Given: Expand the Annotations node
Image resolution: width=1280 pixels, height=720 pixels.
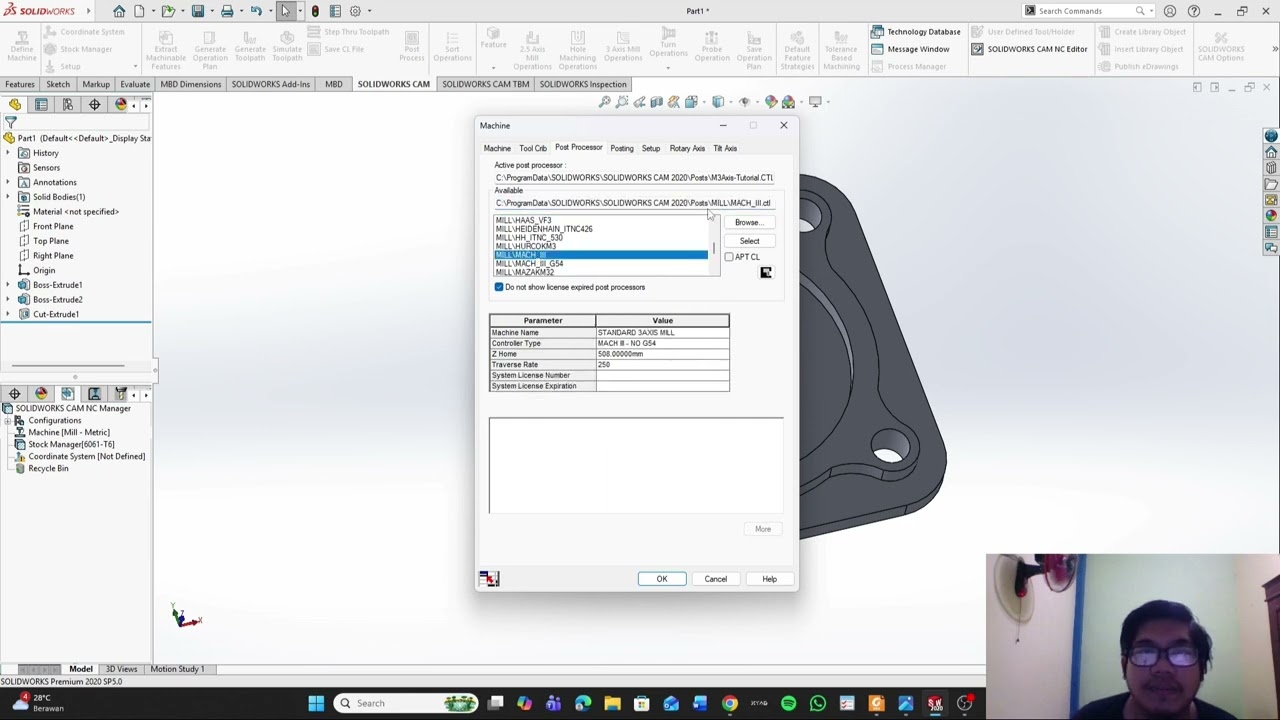Looking at the screenshot, I should 9,182.
